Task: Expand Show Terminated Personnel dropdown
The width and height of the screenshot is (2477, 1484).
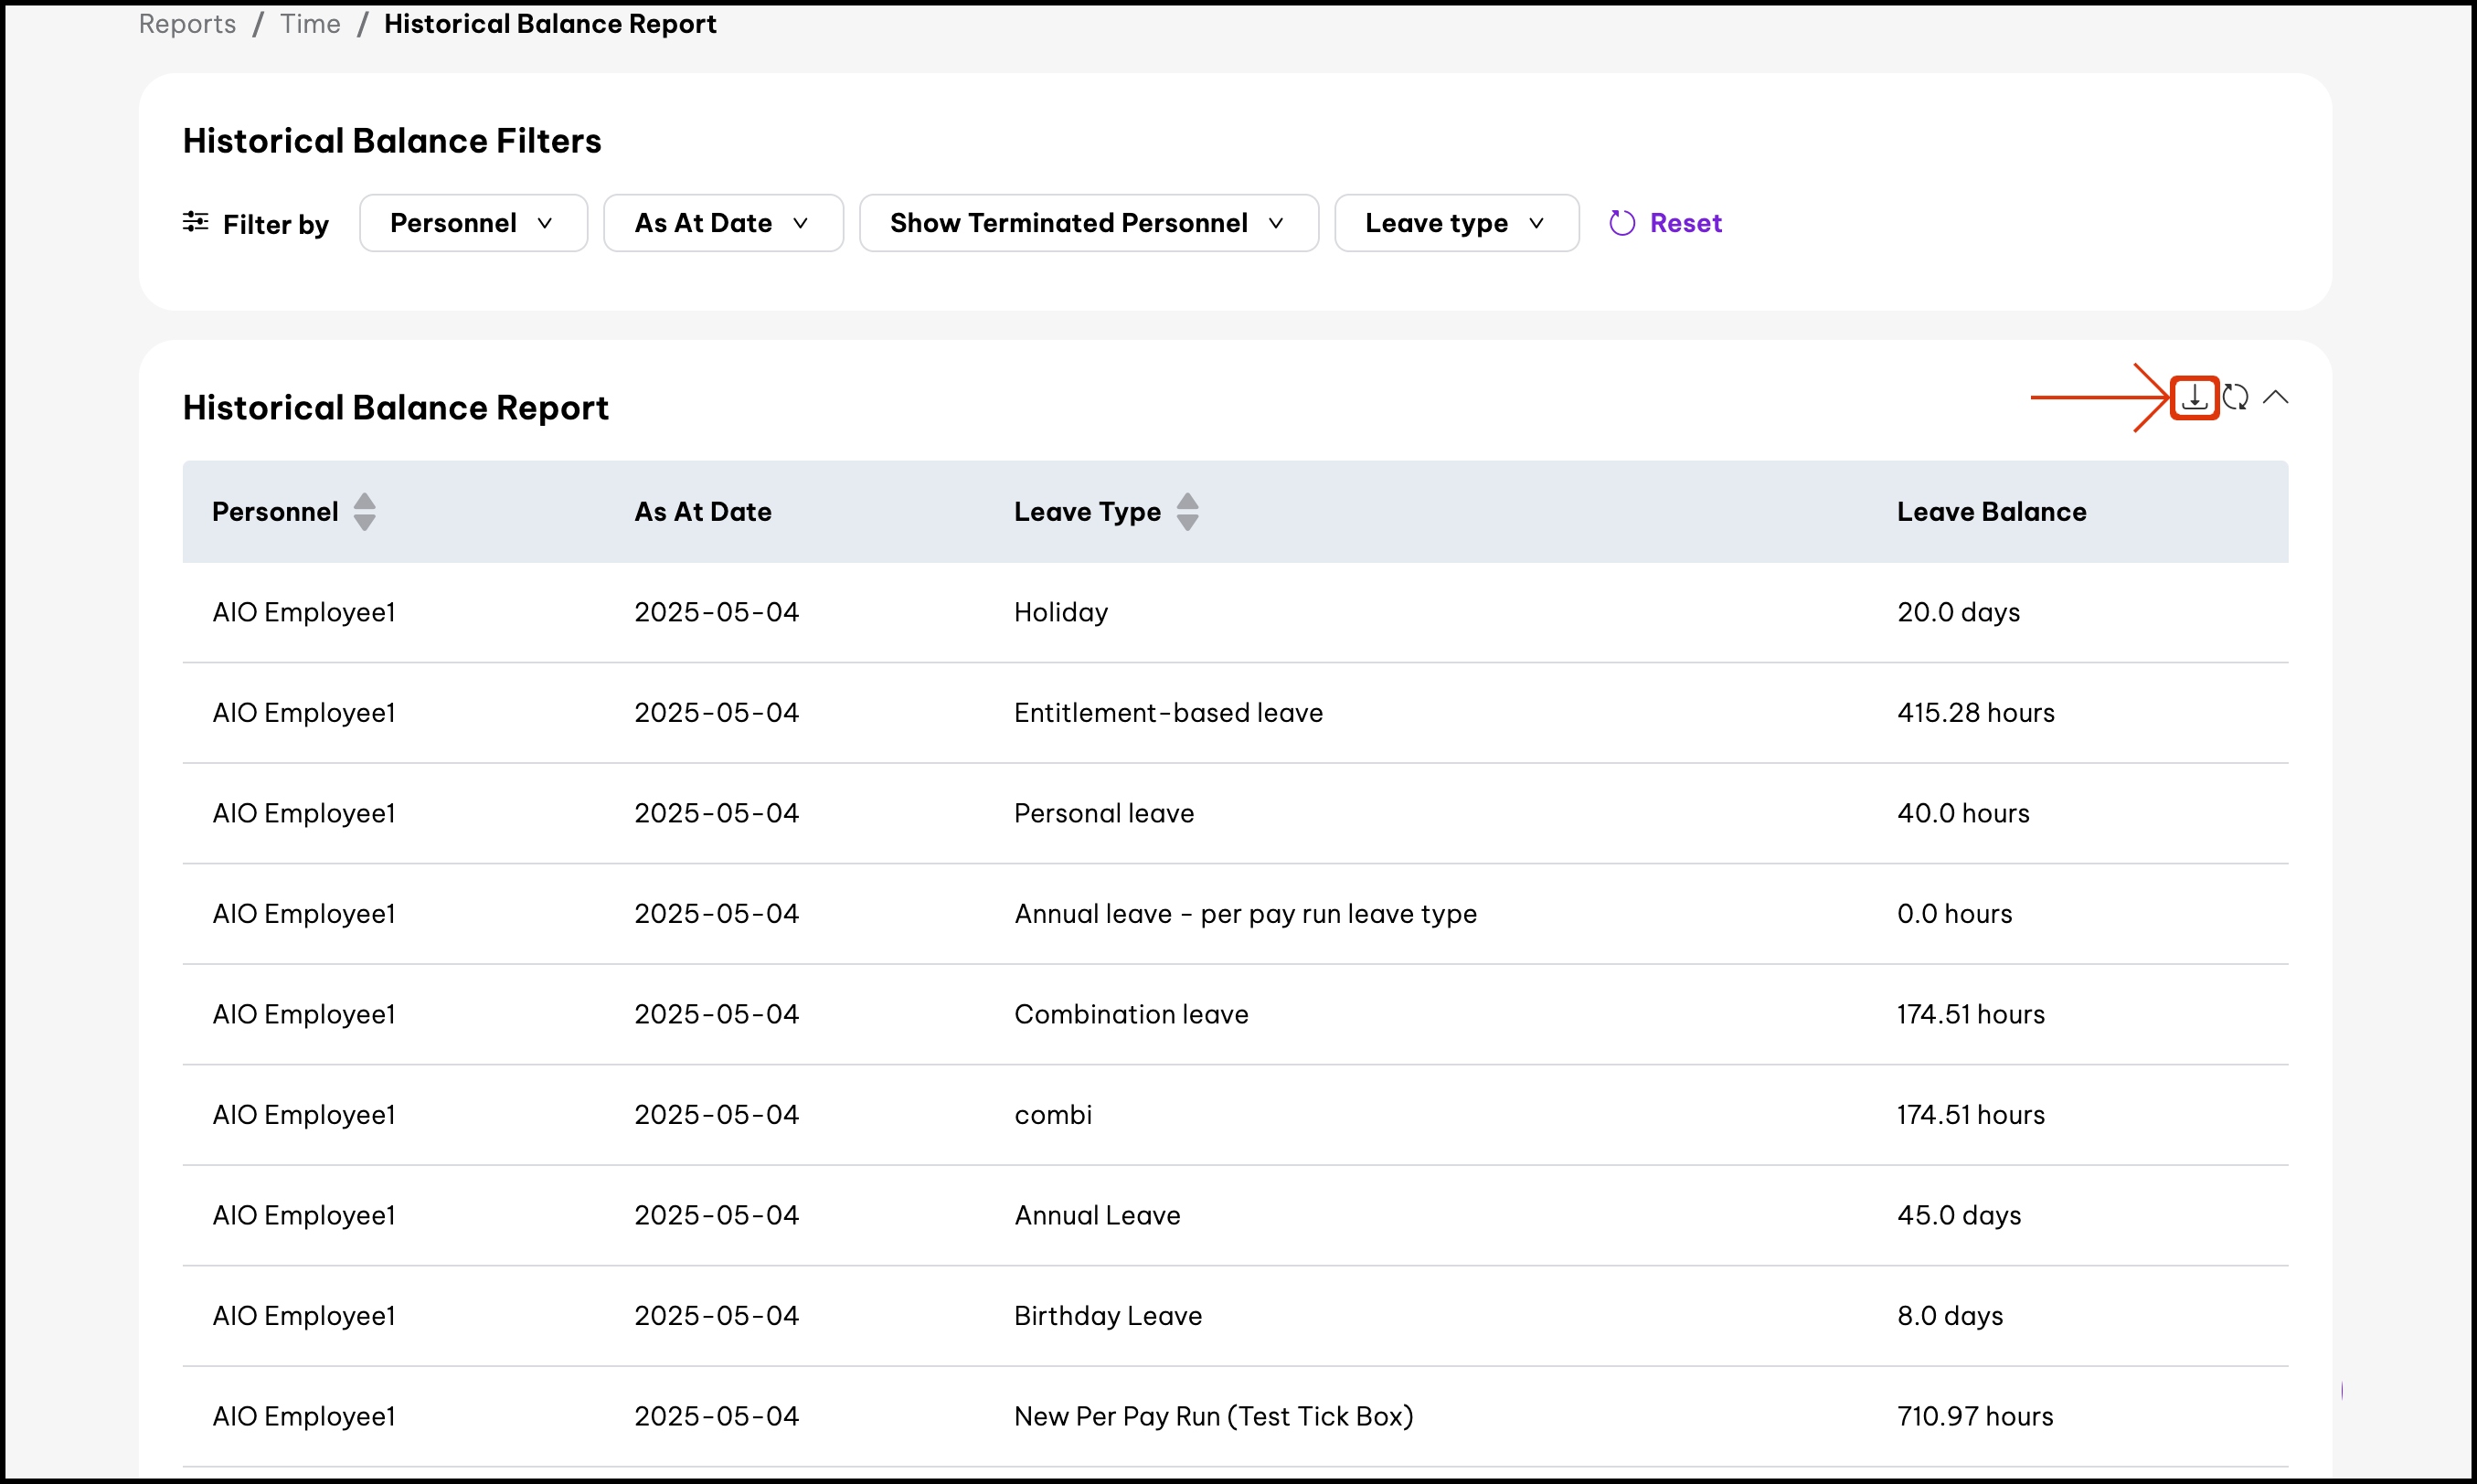Action: tap(1087, 223)
